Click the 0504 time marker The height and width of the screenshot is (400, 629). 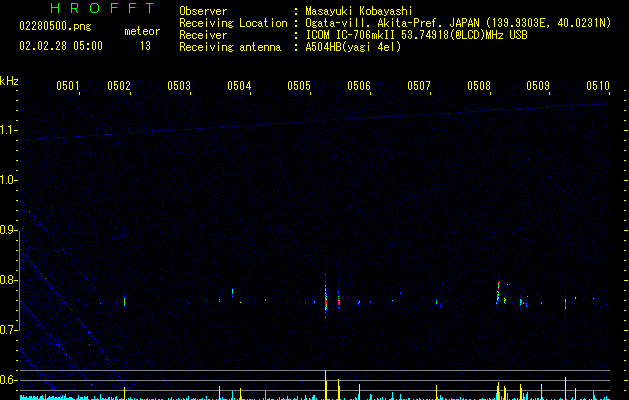coord(239,85)
